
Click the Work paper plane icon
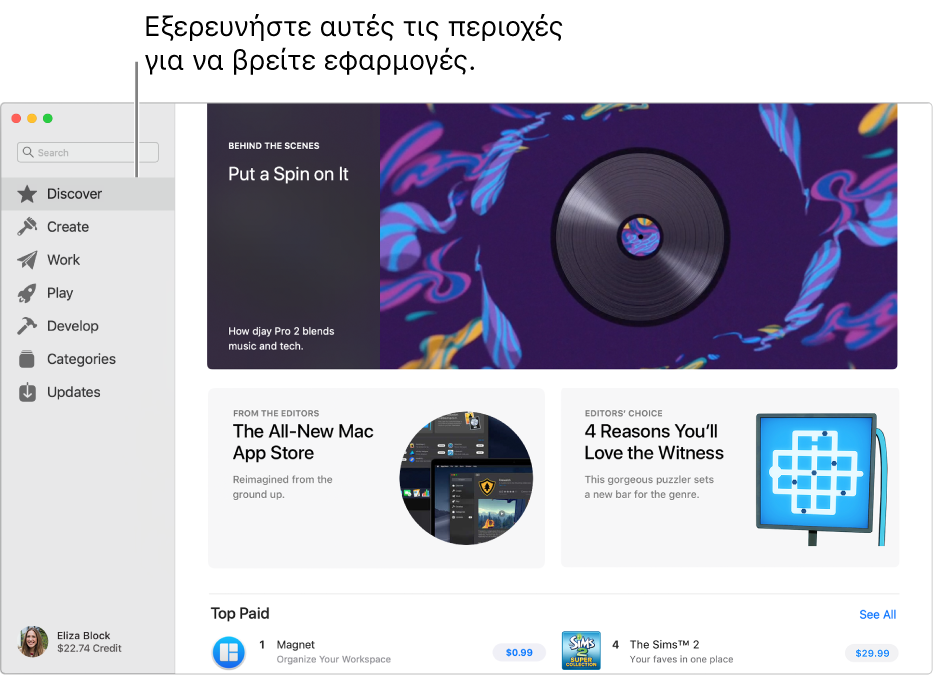click(x=27, y=260)
